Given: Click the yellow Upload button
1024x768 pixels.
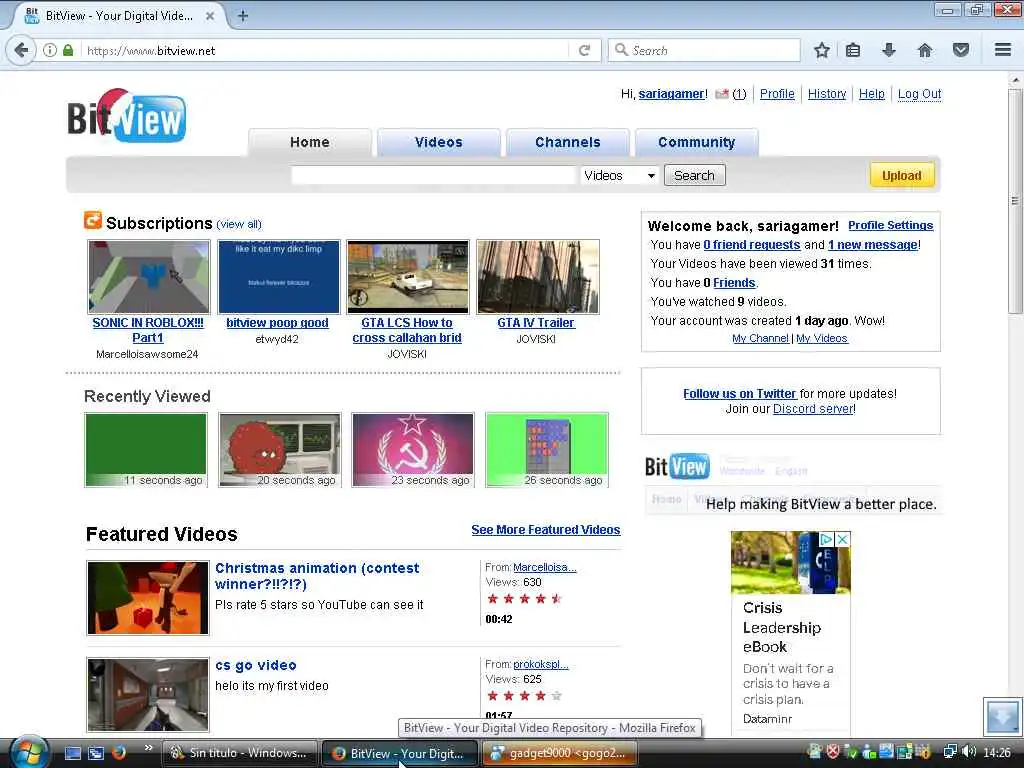Looking at the screenshot, I should (902, 175).
